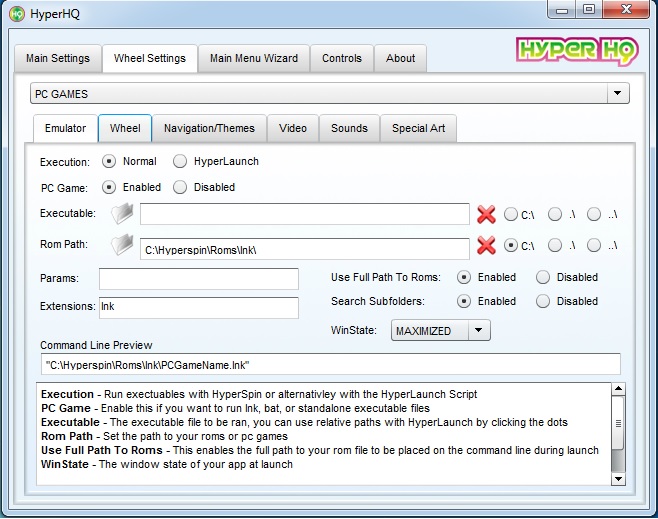658x519 pixels.
Task: Select HyperLaunch execution mode
Action: pyautogui.click(x=180, y=161)
